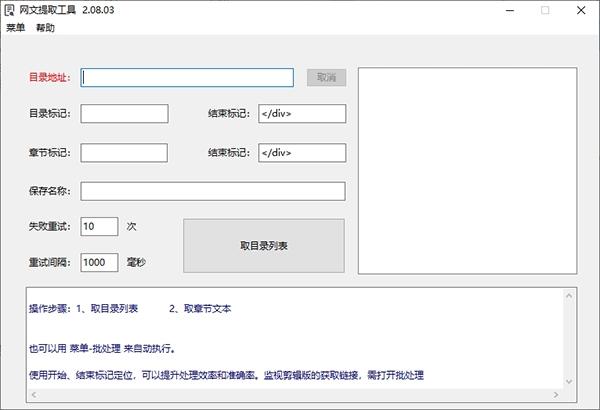Click the empty list box on the right

click(468, 171)
